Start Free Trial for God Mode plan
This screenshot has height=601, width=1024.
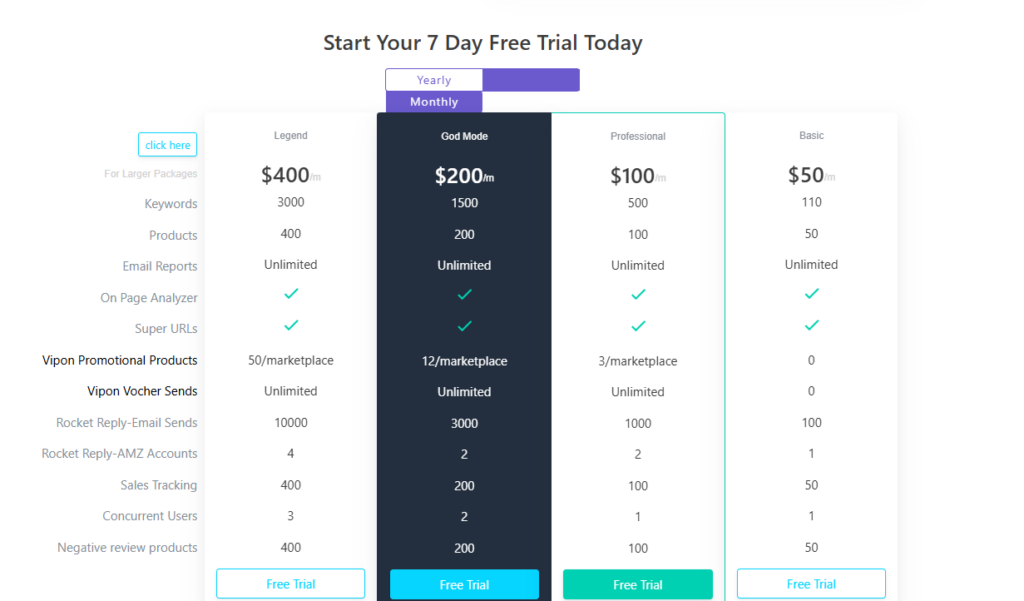[x=464, y=585]
